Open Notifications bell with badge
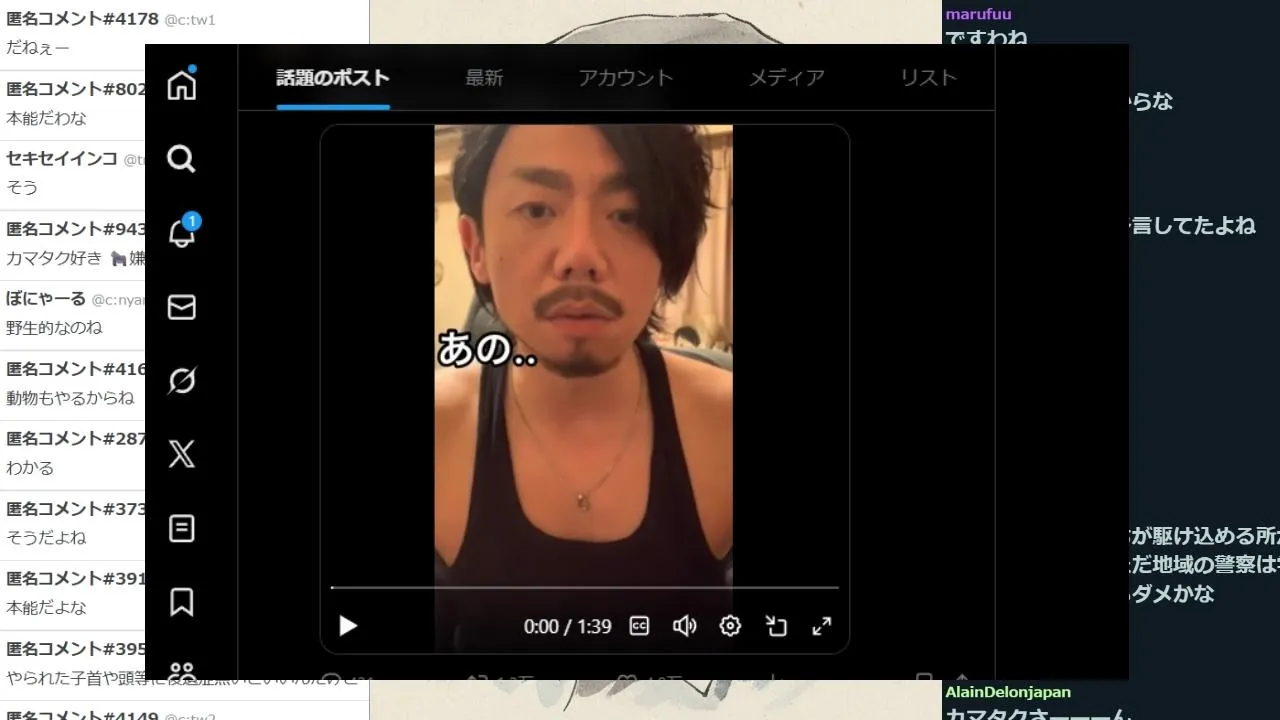Viewport: 1280px width, 720px height. click(x=181, y=233)
